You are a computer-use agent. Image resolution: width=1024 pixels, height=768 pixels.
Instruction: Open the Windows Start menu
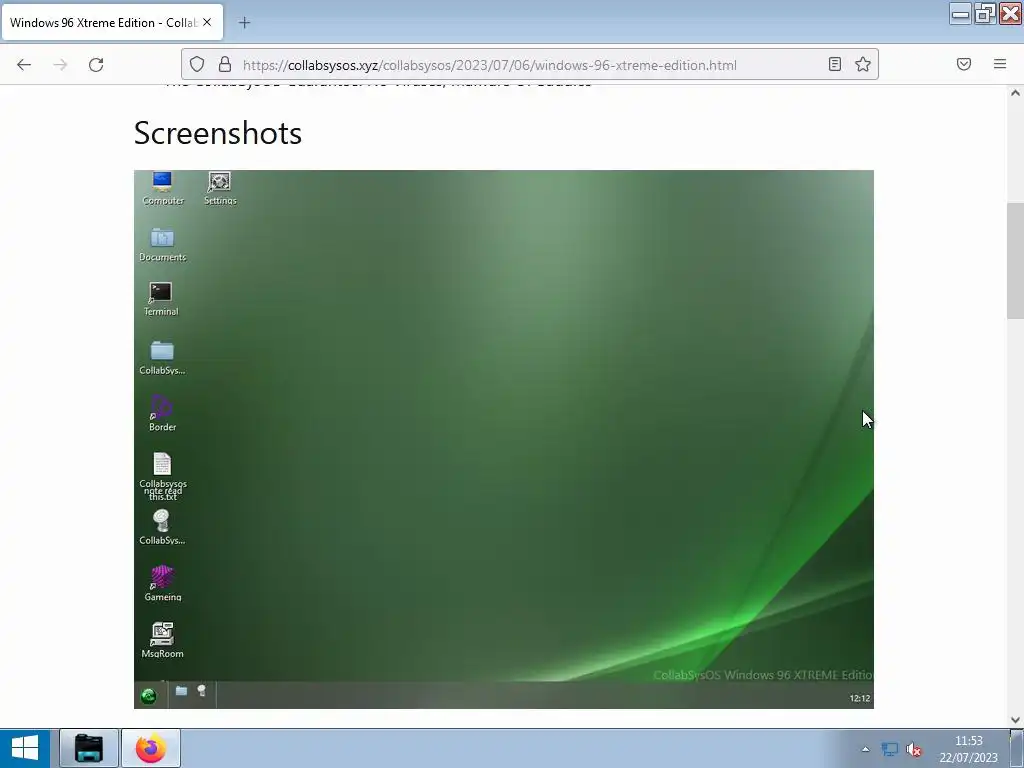click(25, 748)
